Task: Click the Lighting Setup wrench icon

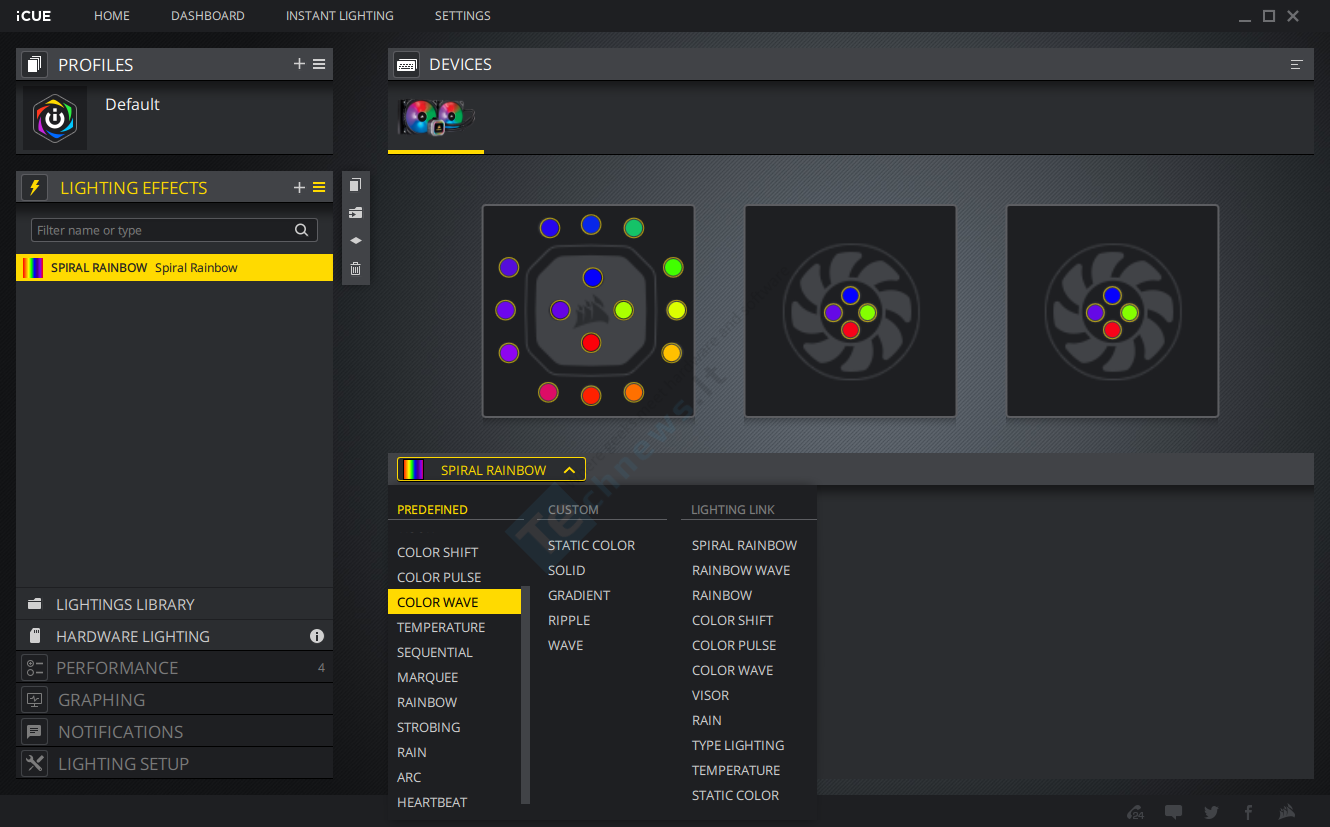Action: tap(35, 764)
